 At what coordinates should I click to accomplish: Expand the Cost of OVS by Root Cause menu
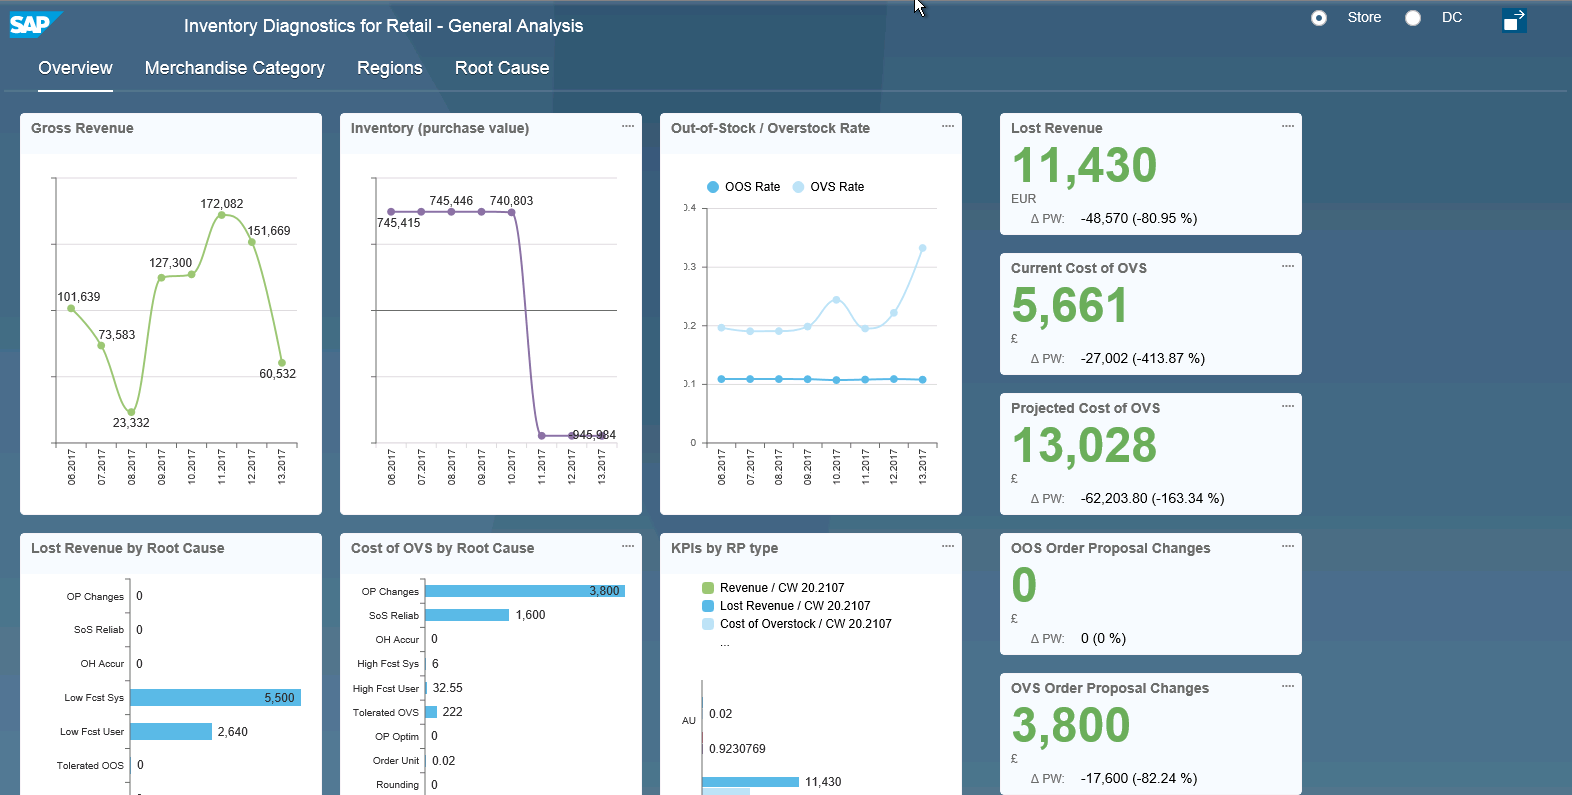(x=628, y=546)
